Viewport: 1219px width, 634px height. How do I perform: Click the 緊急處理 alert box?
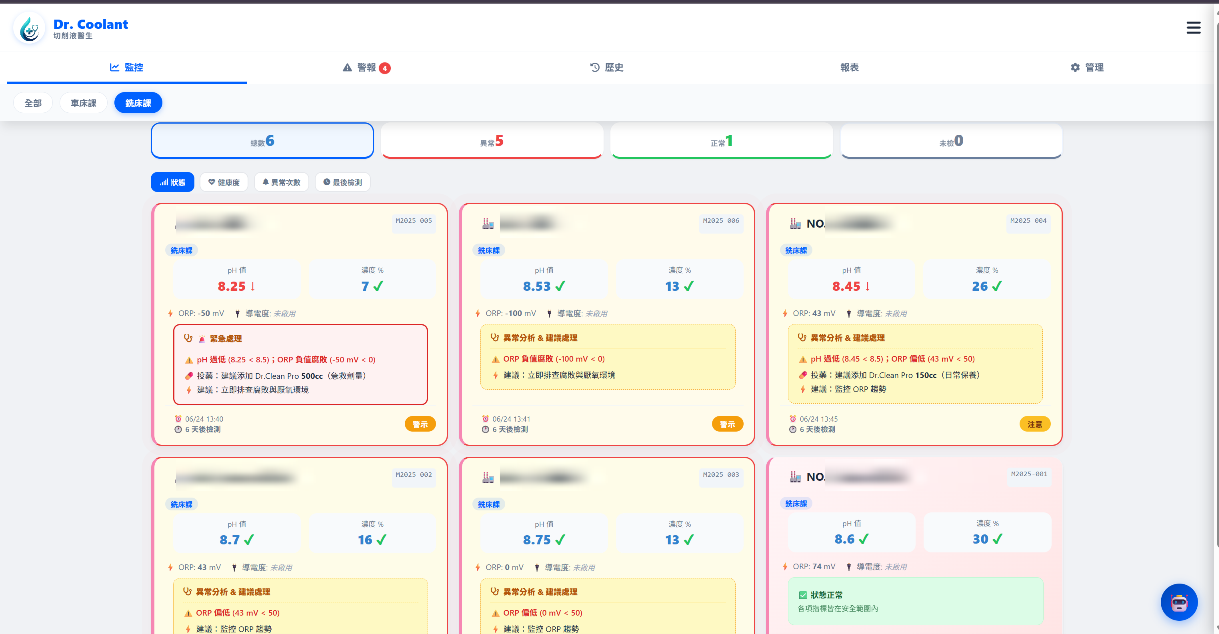click(300, 364)
